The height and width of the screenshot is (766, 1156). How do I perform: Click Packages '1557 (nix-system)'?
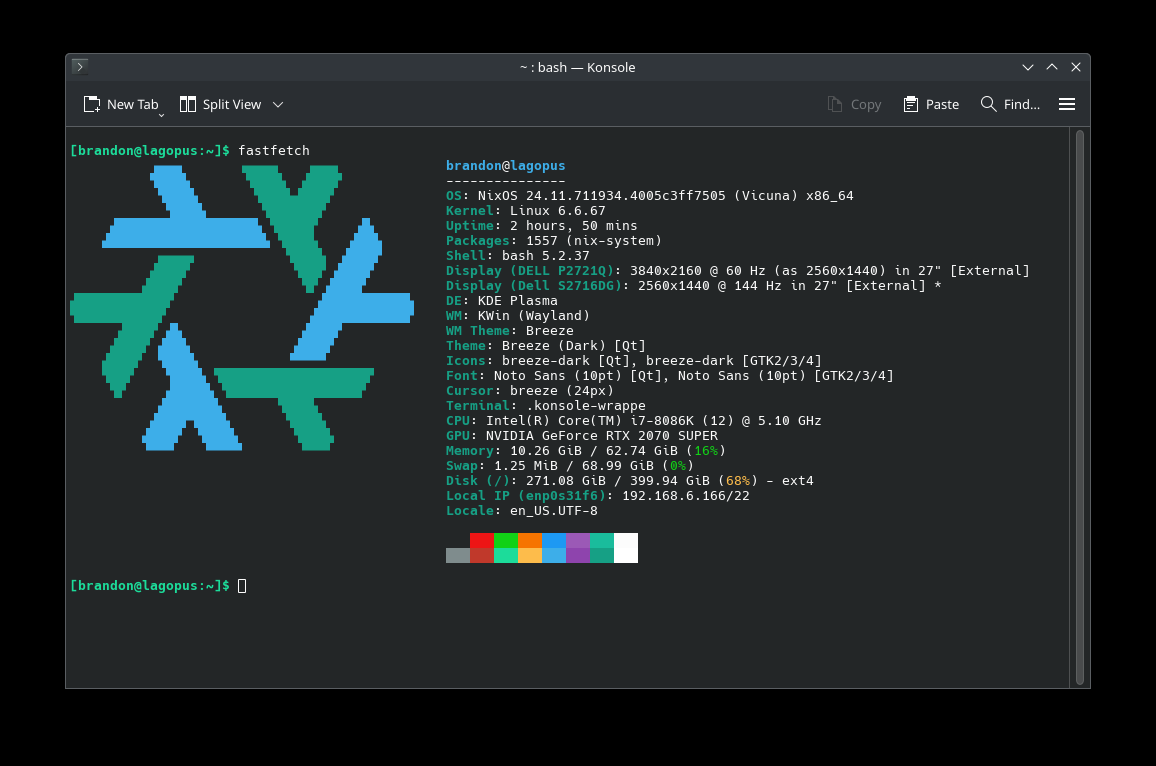[x=554, y=241]
